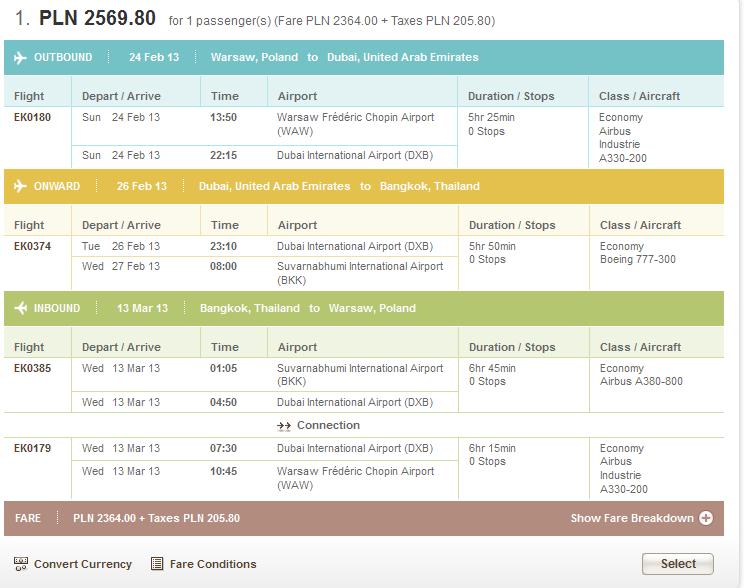Click the Fare Conditions document icon
Screen dimensions: 747x588
(157, 564)
